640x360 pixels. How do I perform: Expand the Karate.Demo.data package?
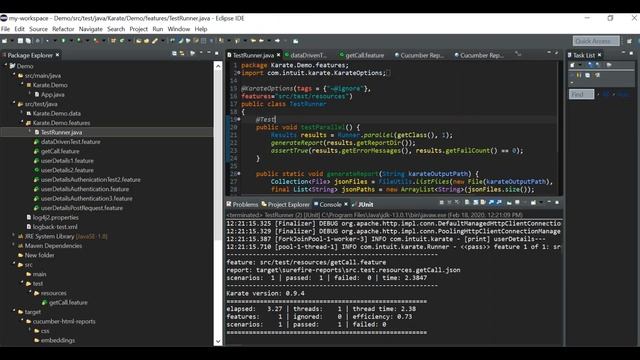click(22, 112)
